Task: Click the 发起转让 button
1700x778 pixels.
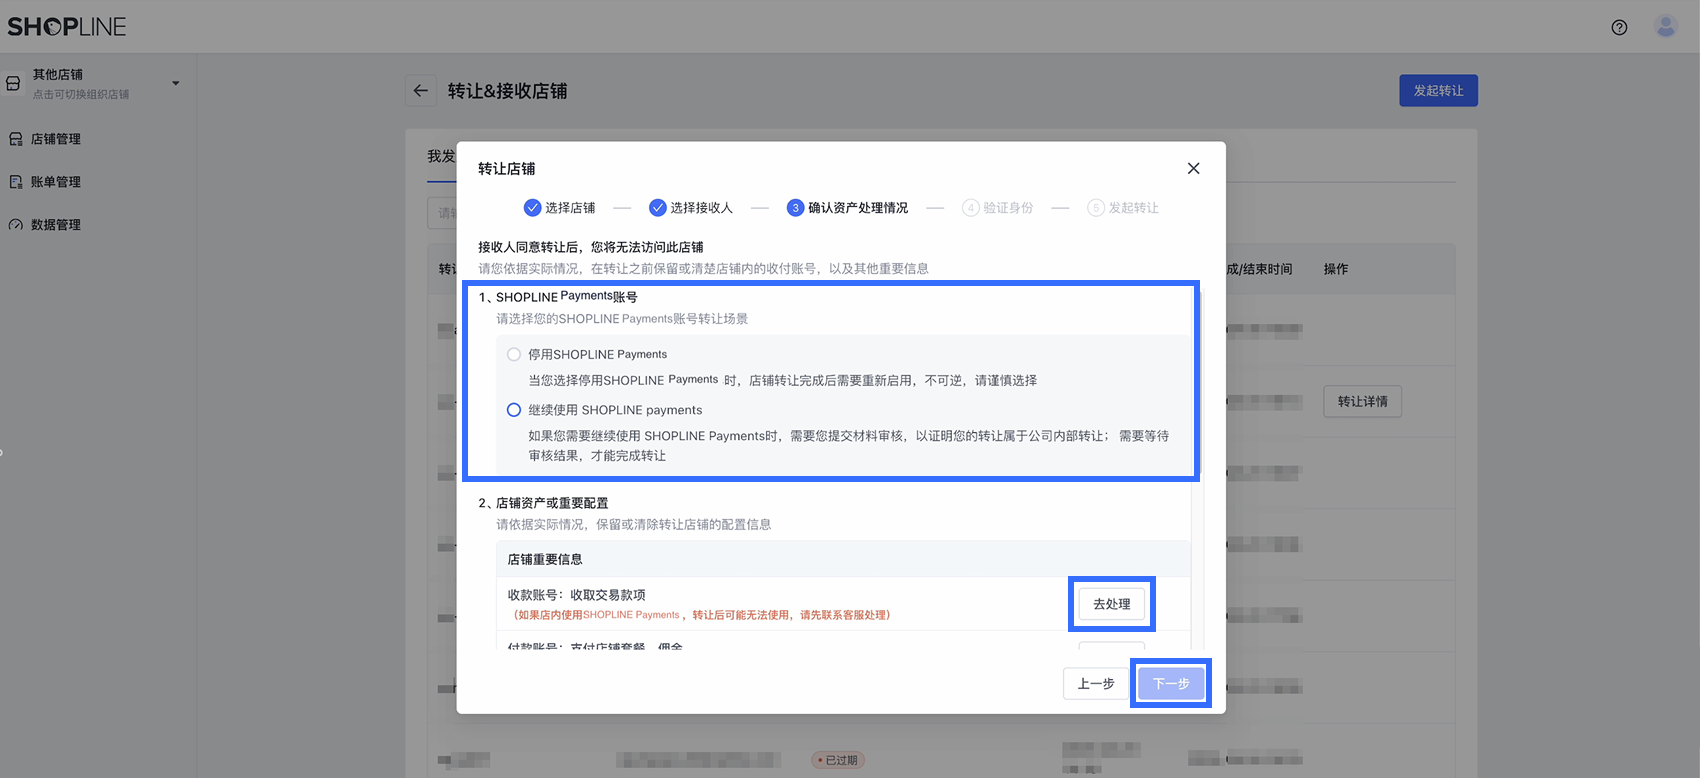Action: point(1438,91)
